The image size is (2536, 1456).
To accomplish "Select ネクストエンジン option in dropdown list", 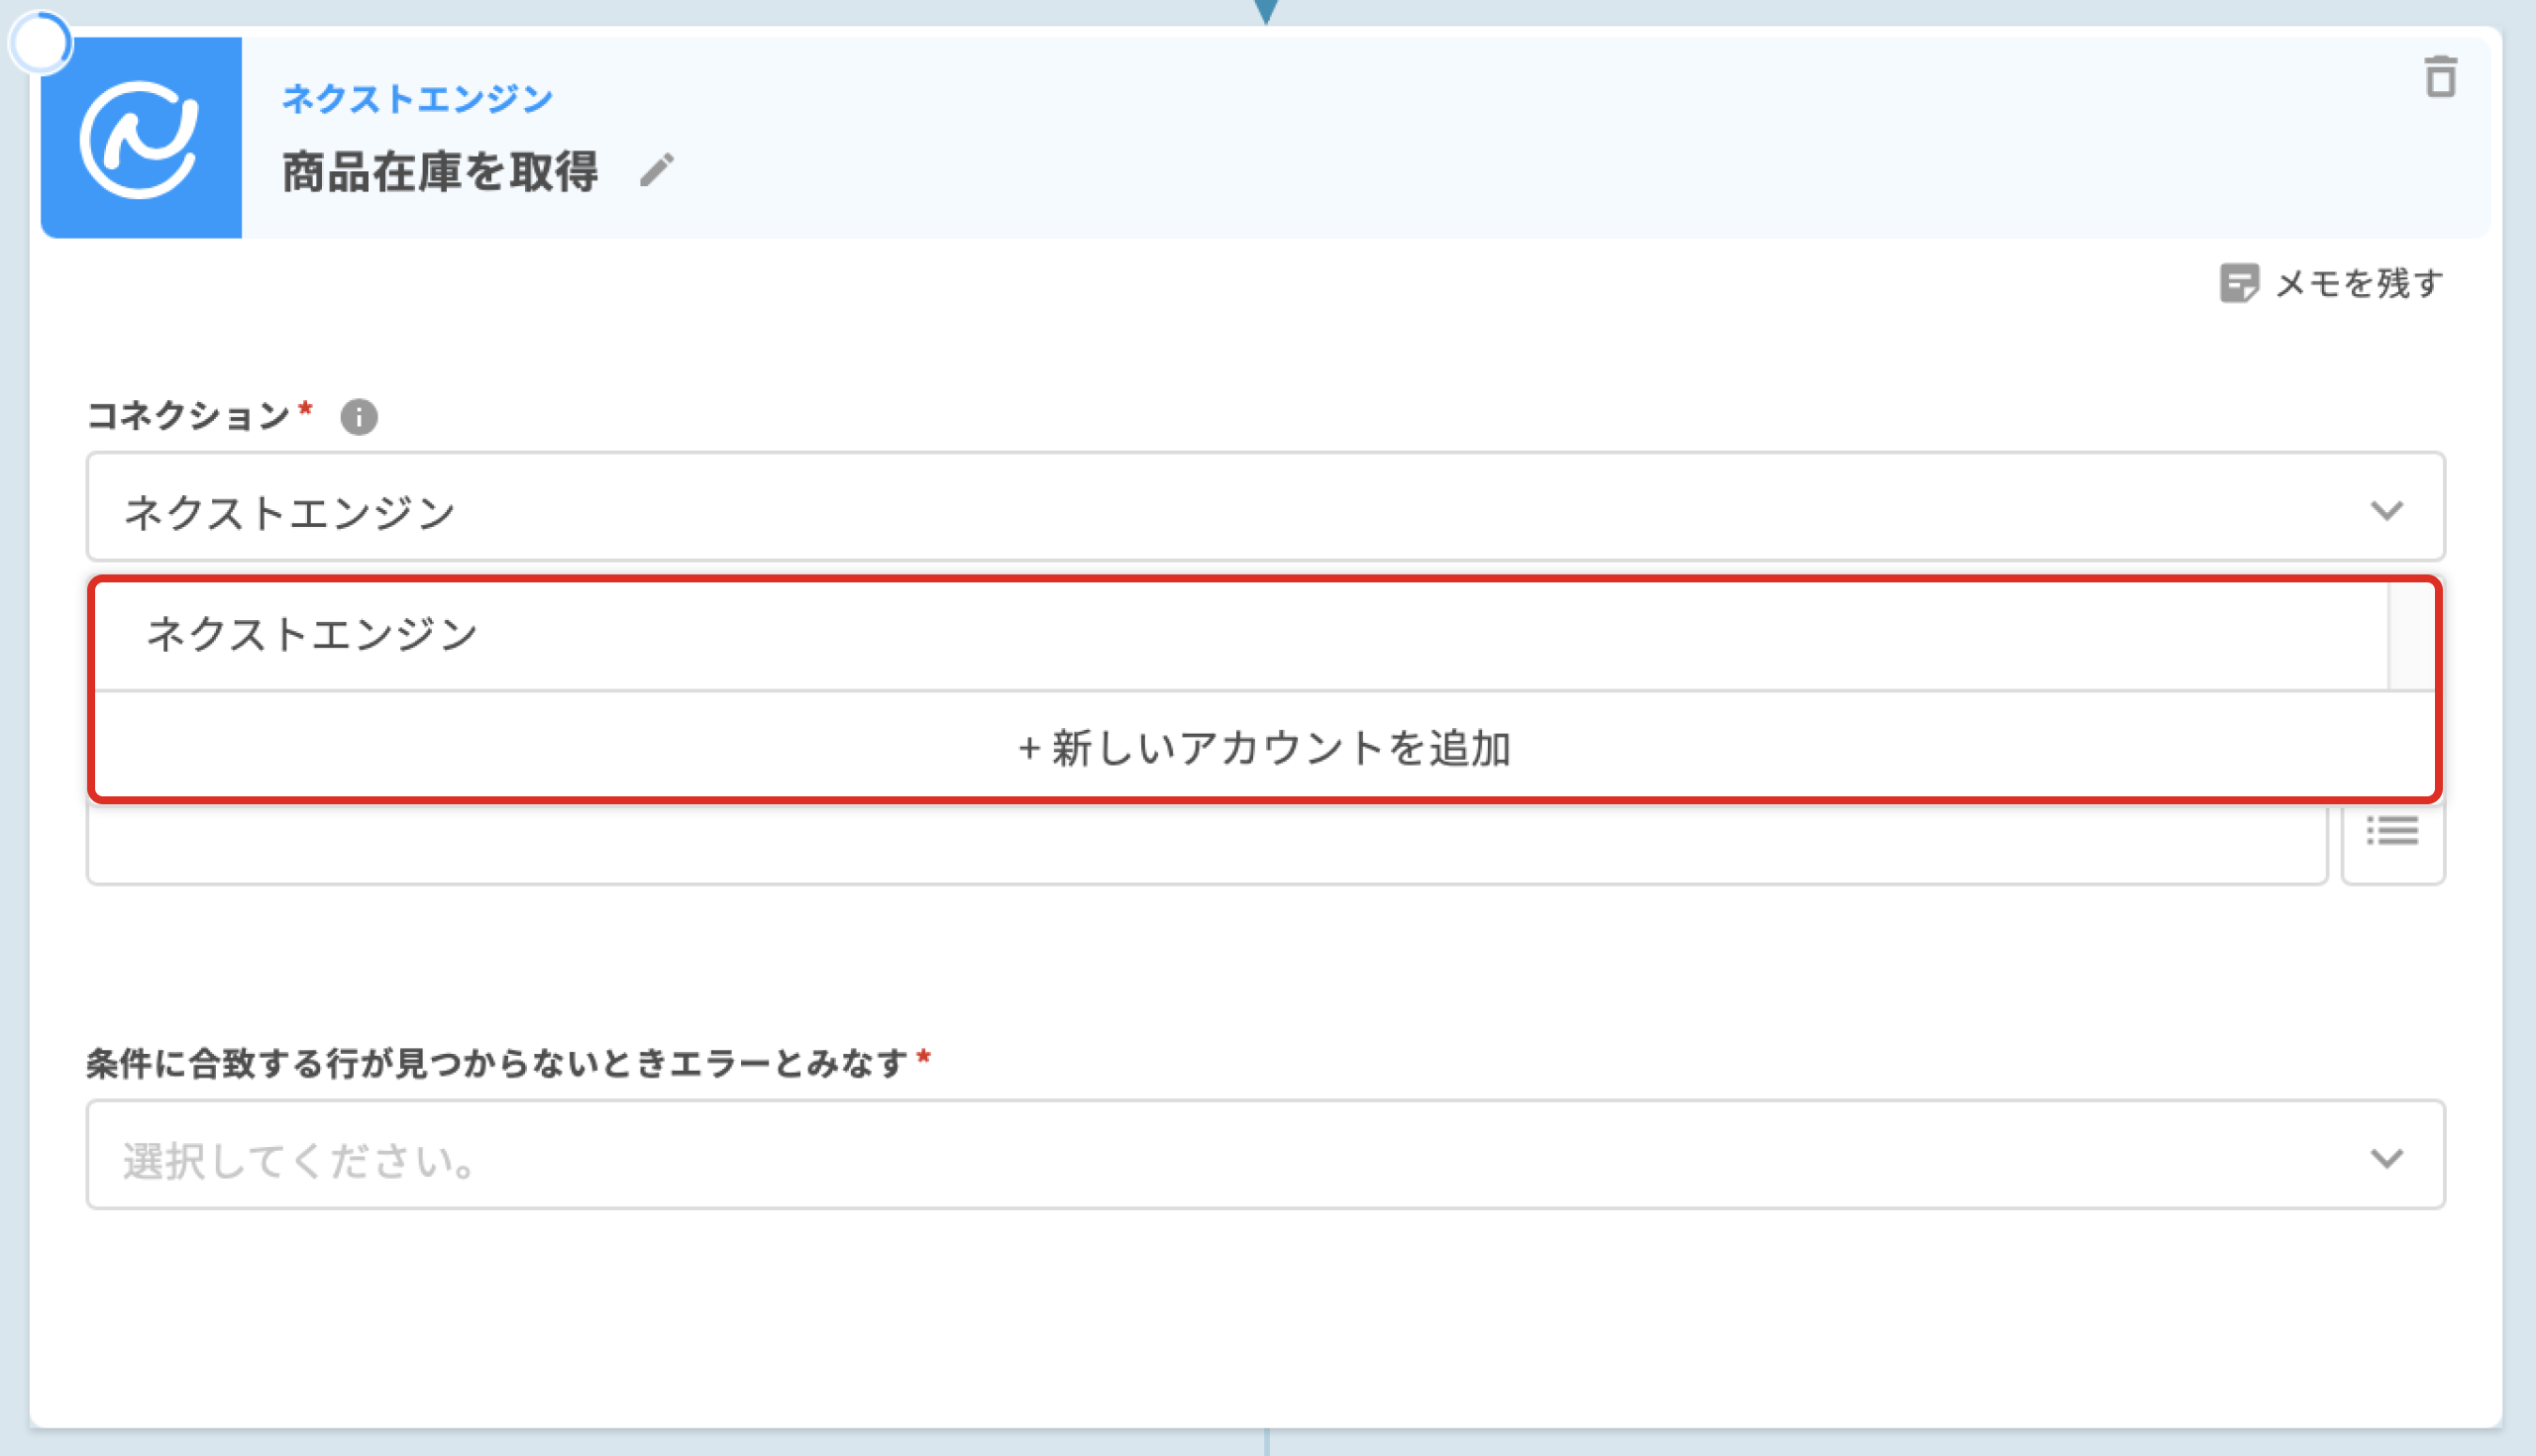I will pyautogui.click(x=312, y=634).
